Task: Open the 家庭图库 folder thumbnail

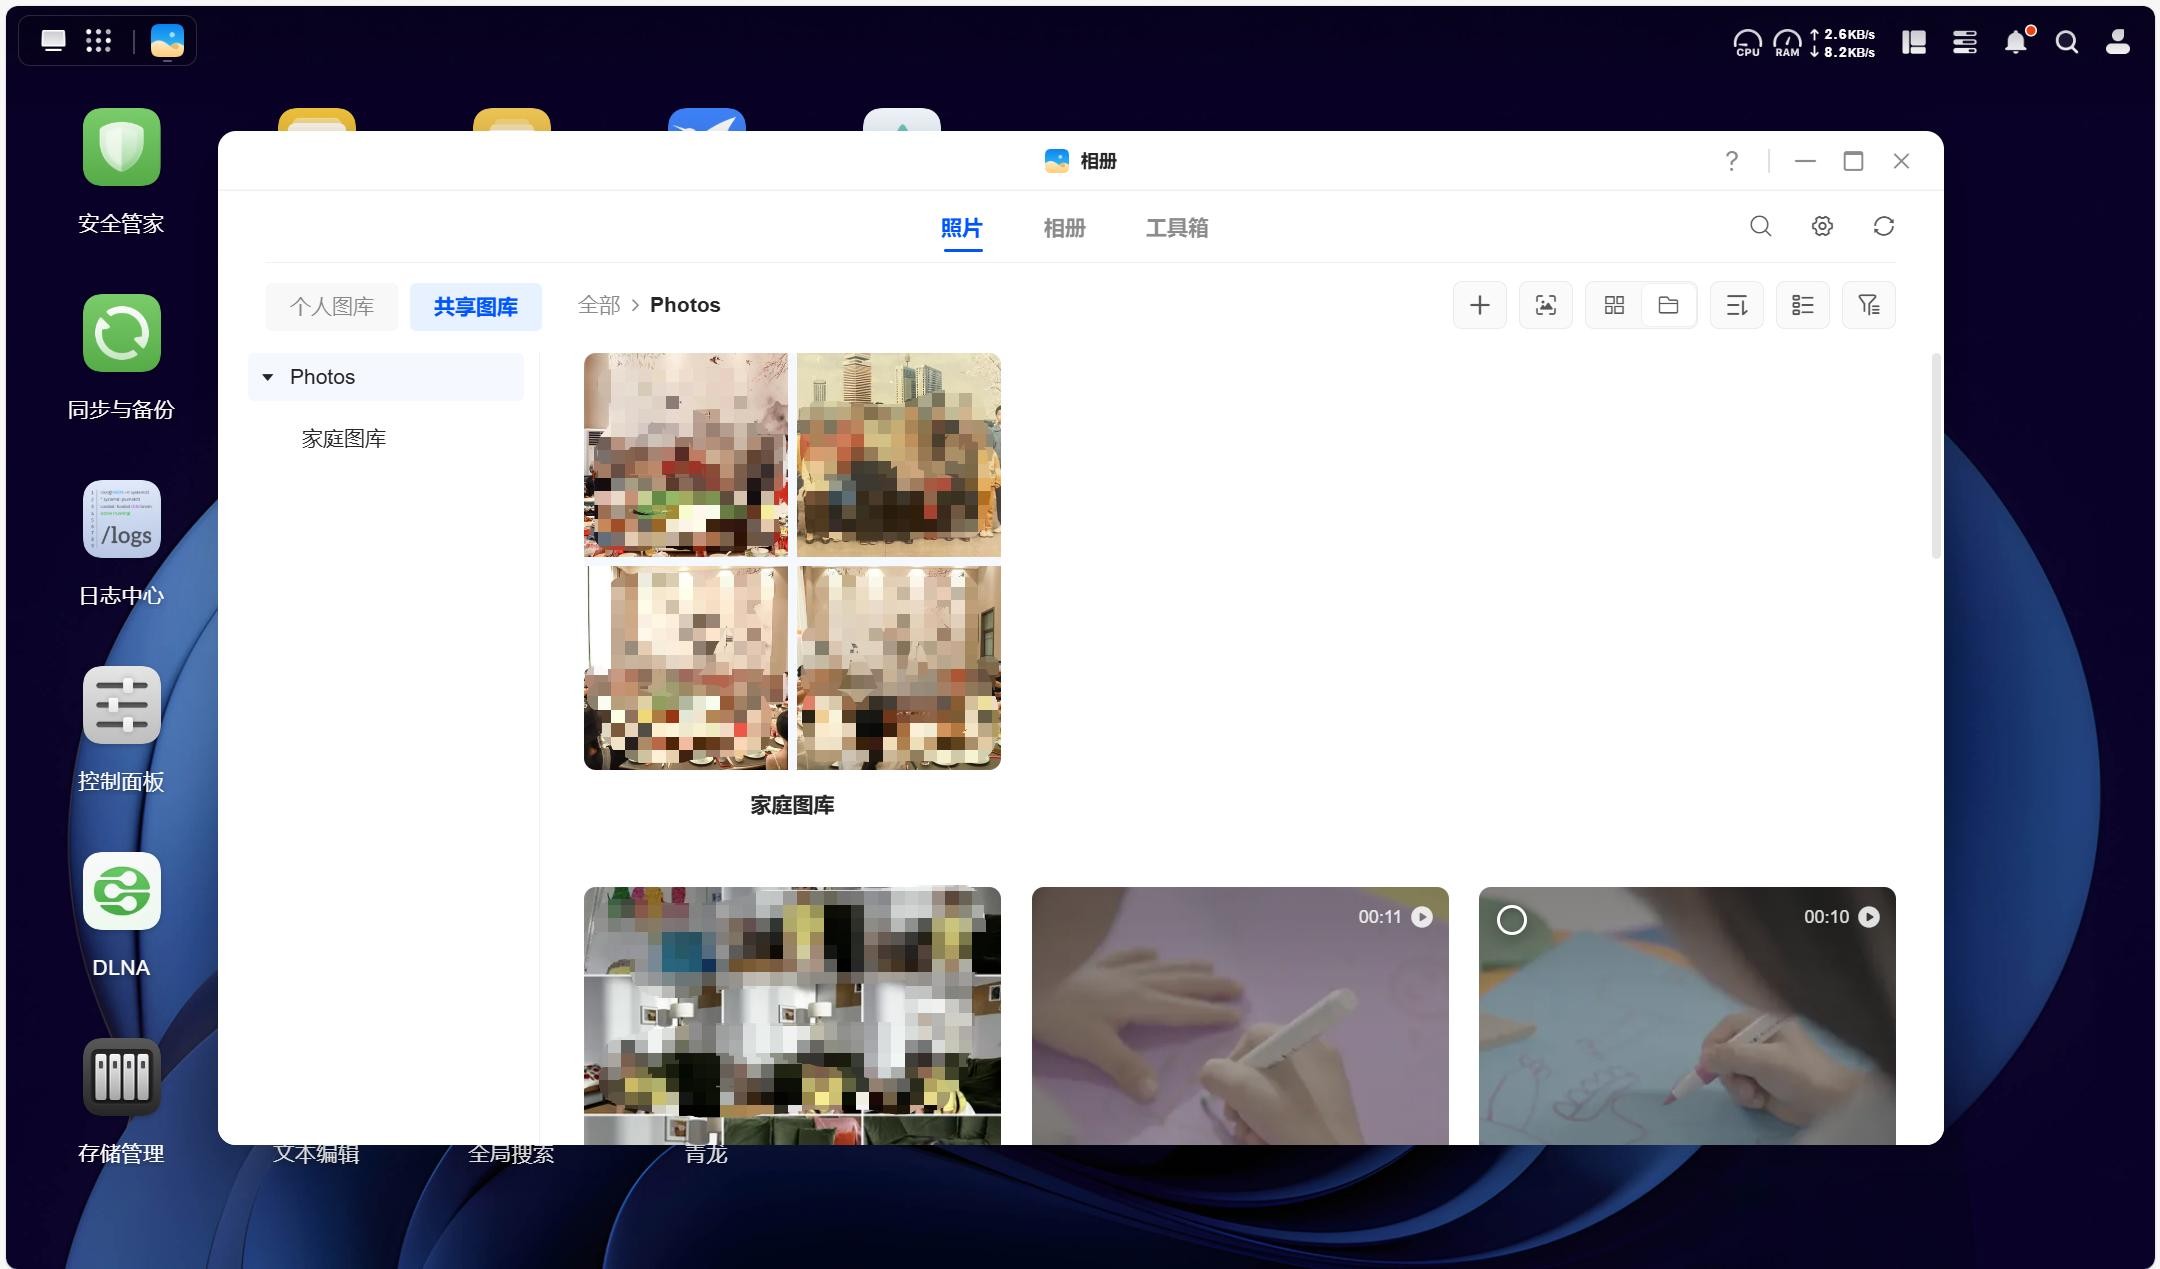Action: click(792, 561)
